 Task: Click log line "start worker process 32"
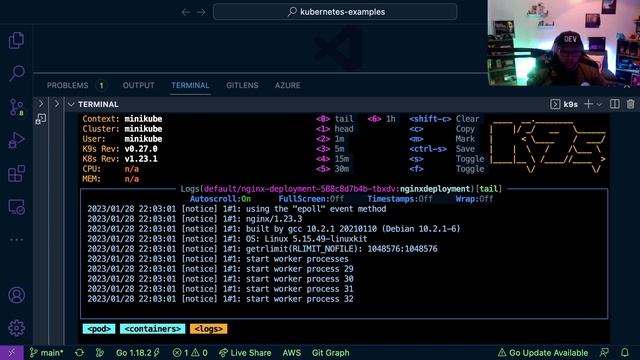300,299
